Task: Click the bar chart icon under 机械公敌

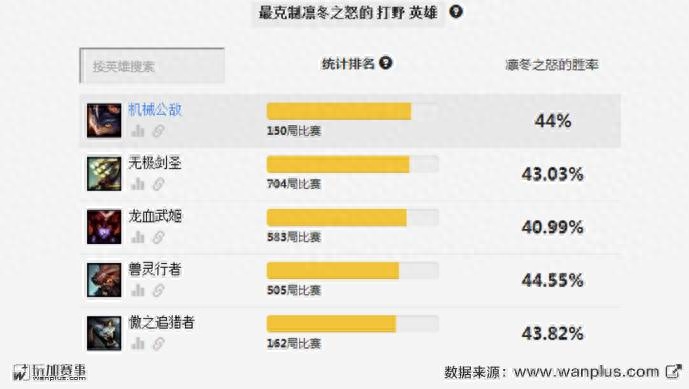Action: 138,131
